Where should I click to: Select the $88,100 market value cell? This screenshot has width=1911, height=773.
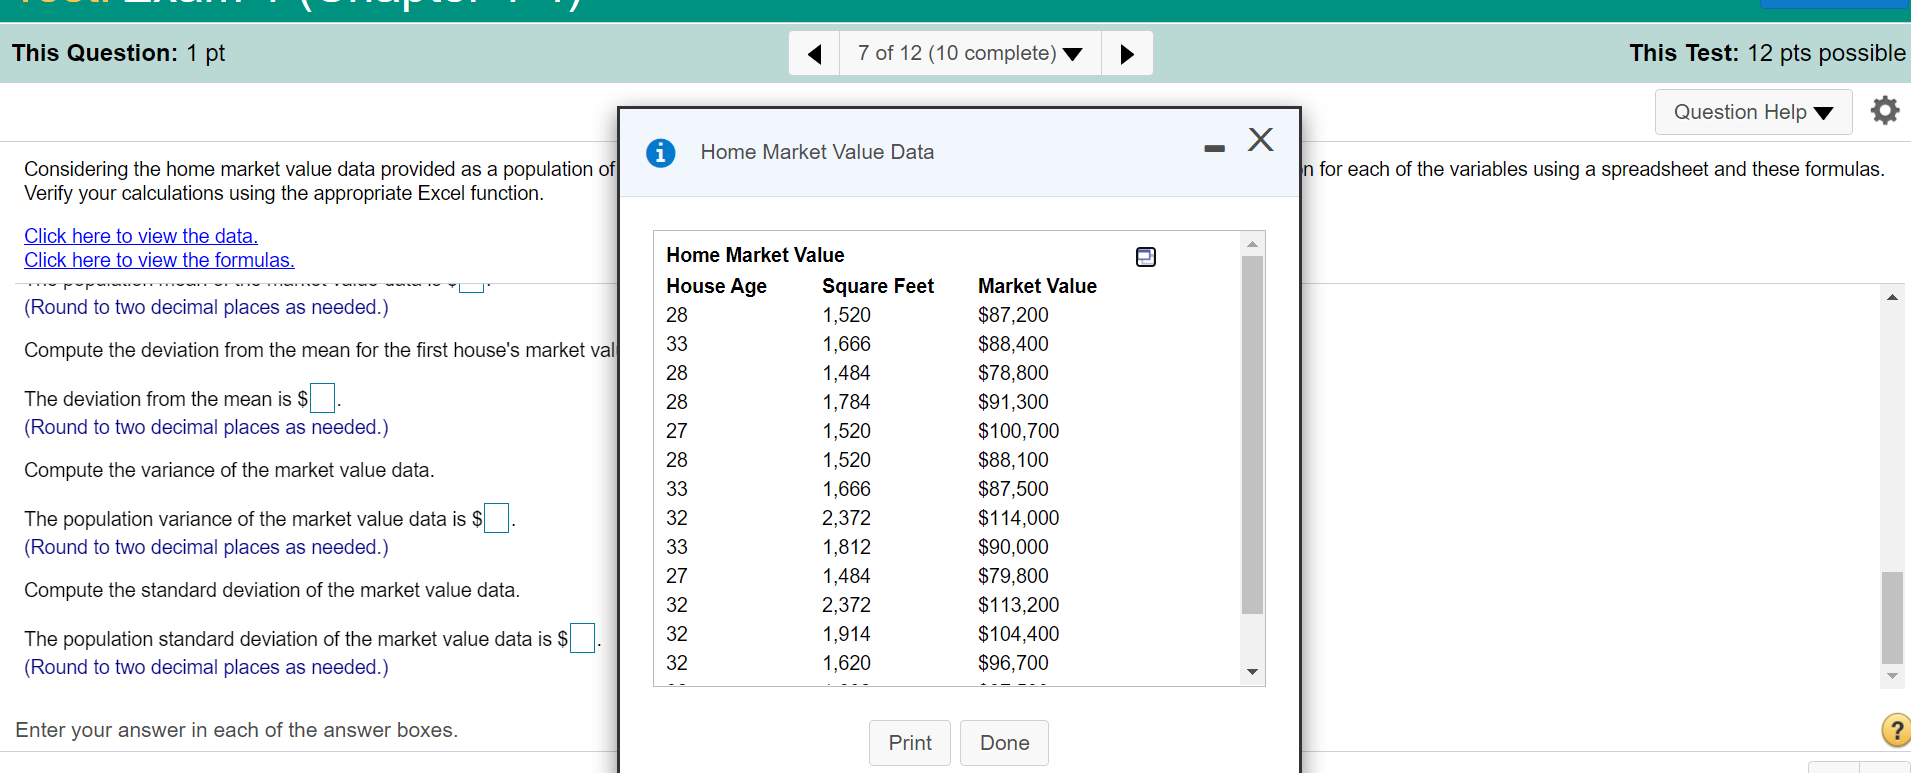tap(1013, 460)
